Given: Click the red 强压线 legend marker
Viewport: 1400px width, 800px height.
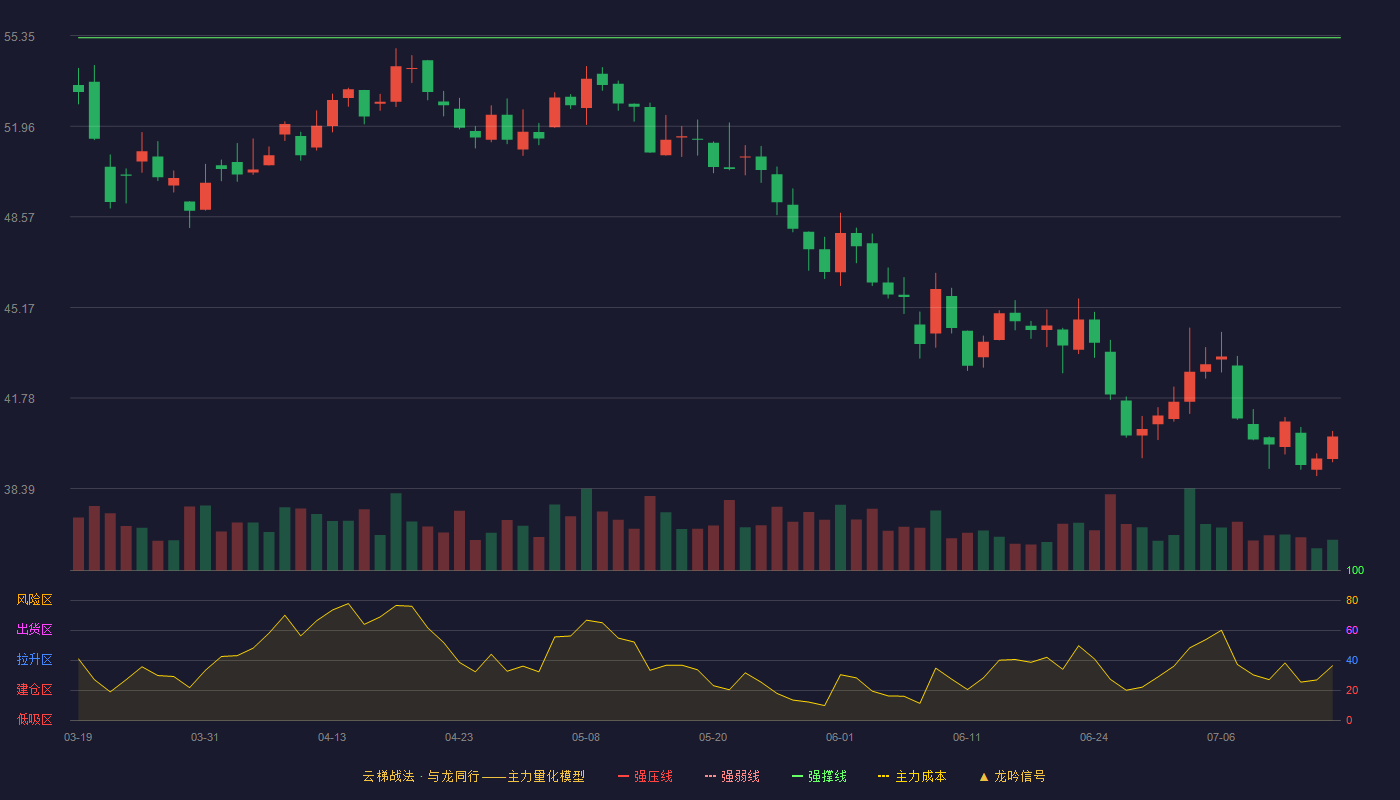Looking at the screenshot, I should (624, 776).
